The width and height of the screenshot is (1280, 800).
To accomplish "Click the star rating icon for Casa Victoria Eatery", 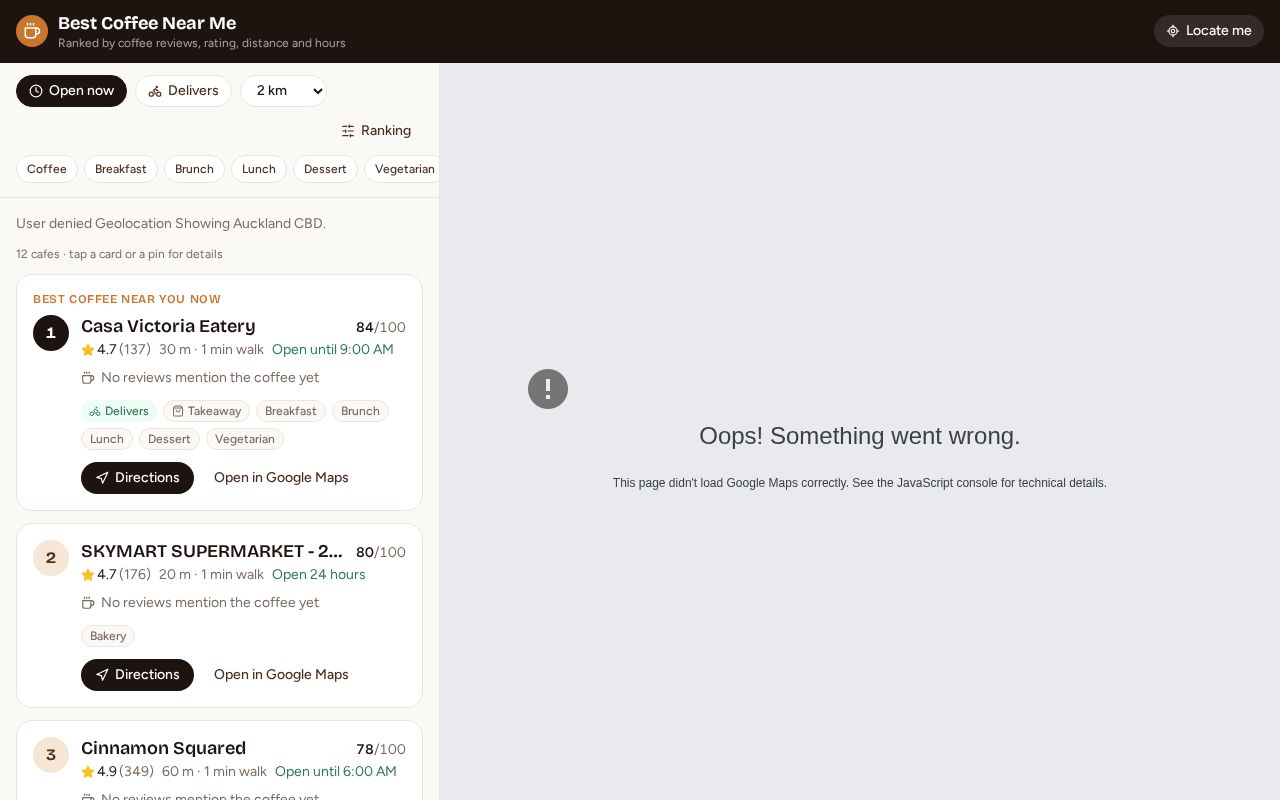I will (88, 350).
